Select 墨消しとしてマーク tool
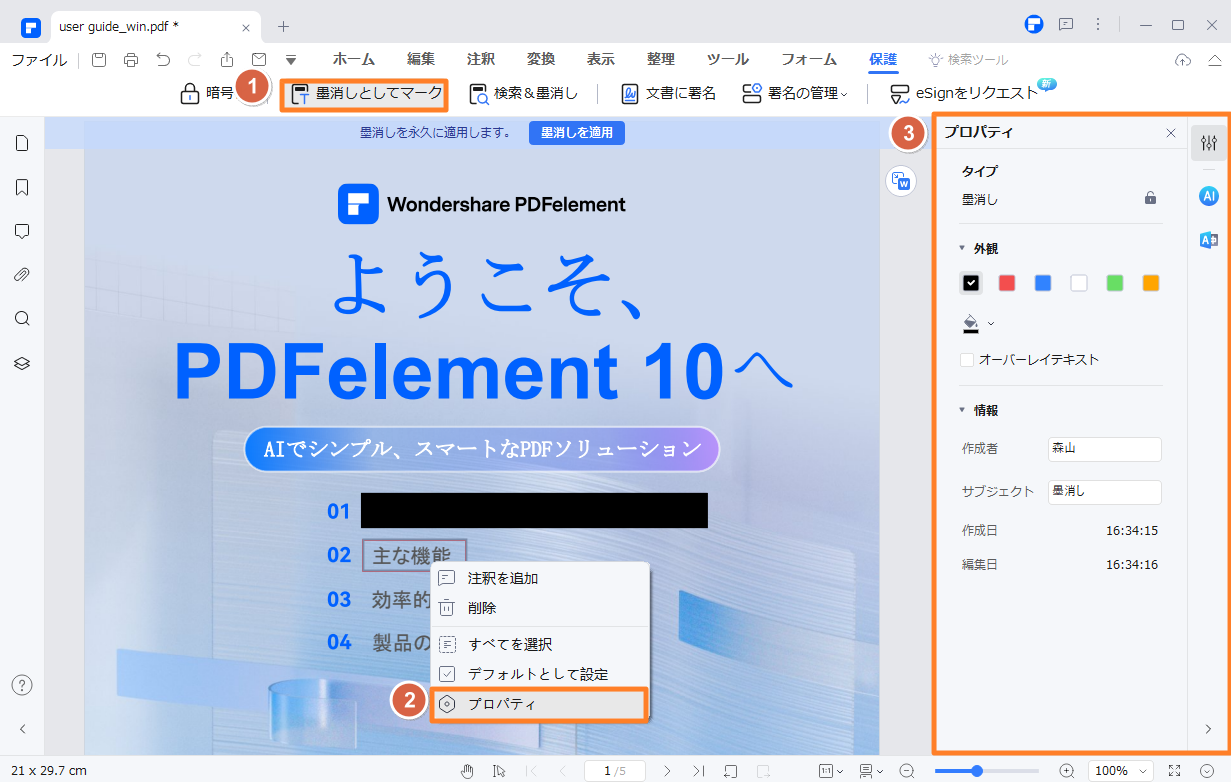The width and height of the screenshot is (1231, 782). 366,94
